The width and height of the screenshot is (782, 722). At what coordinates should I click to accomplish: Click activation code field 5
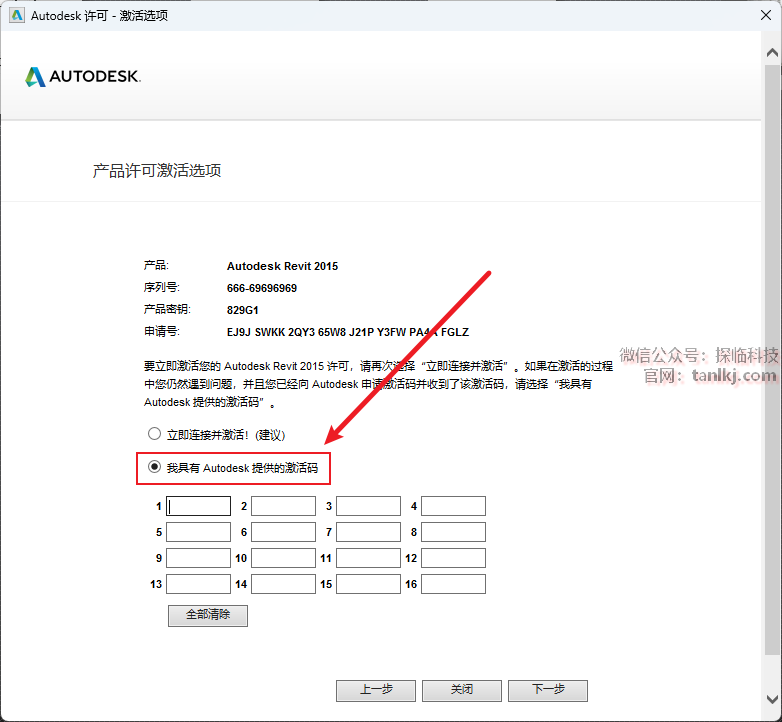tap(198, 532)
